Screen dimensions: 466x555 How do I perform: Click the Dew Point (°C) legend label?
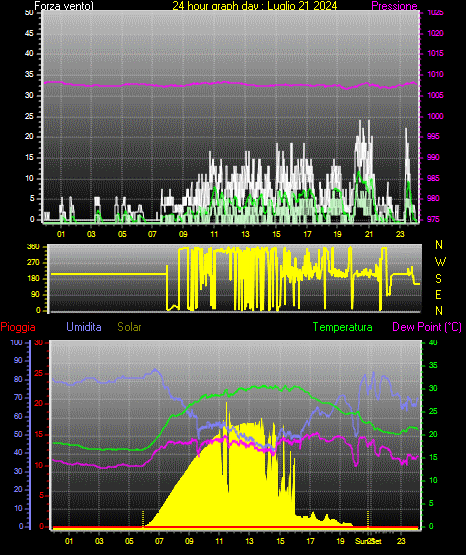coord(427,327)
